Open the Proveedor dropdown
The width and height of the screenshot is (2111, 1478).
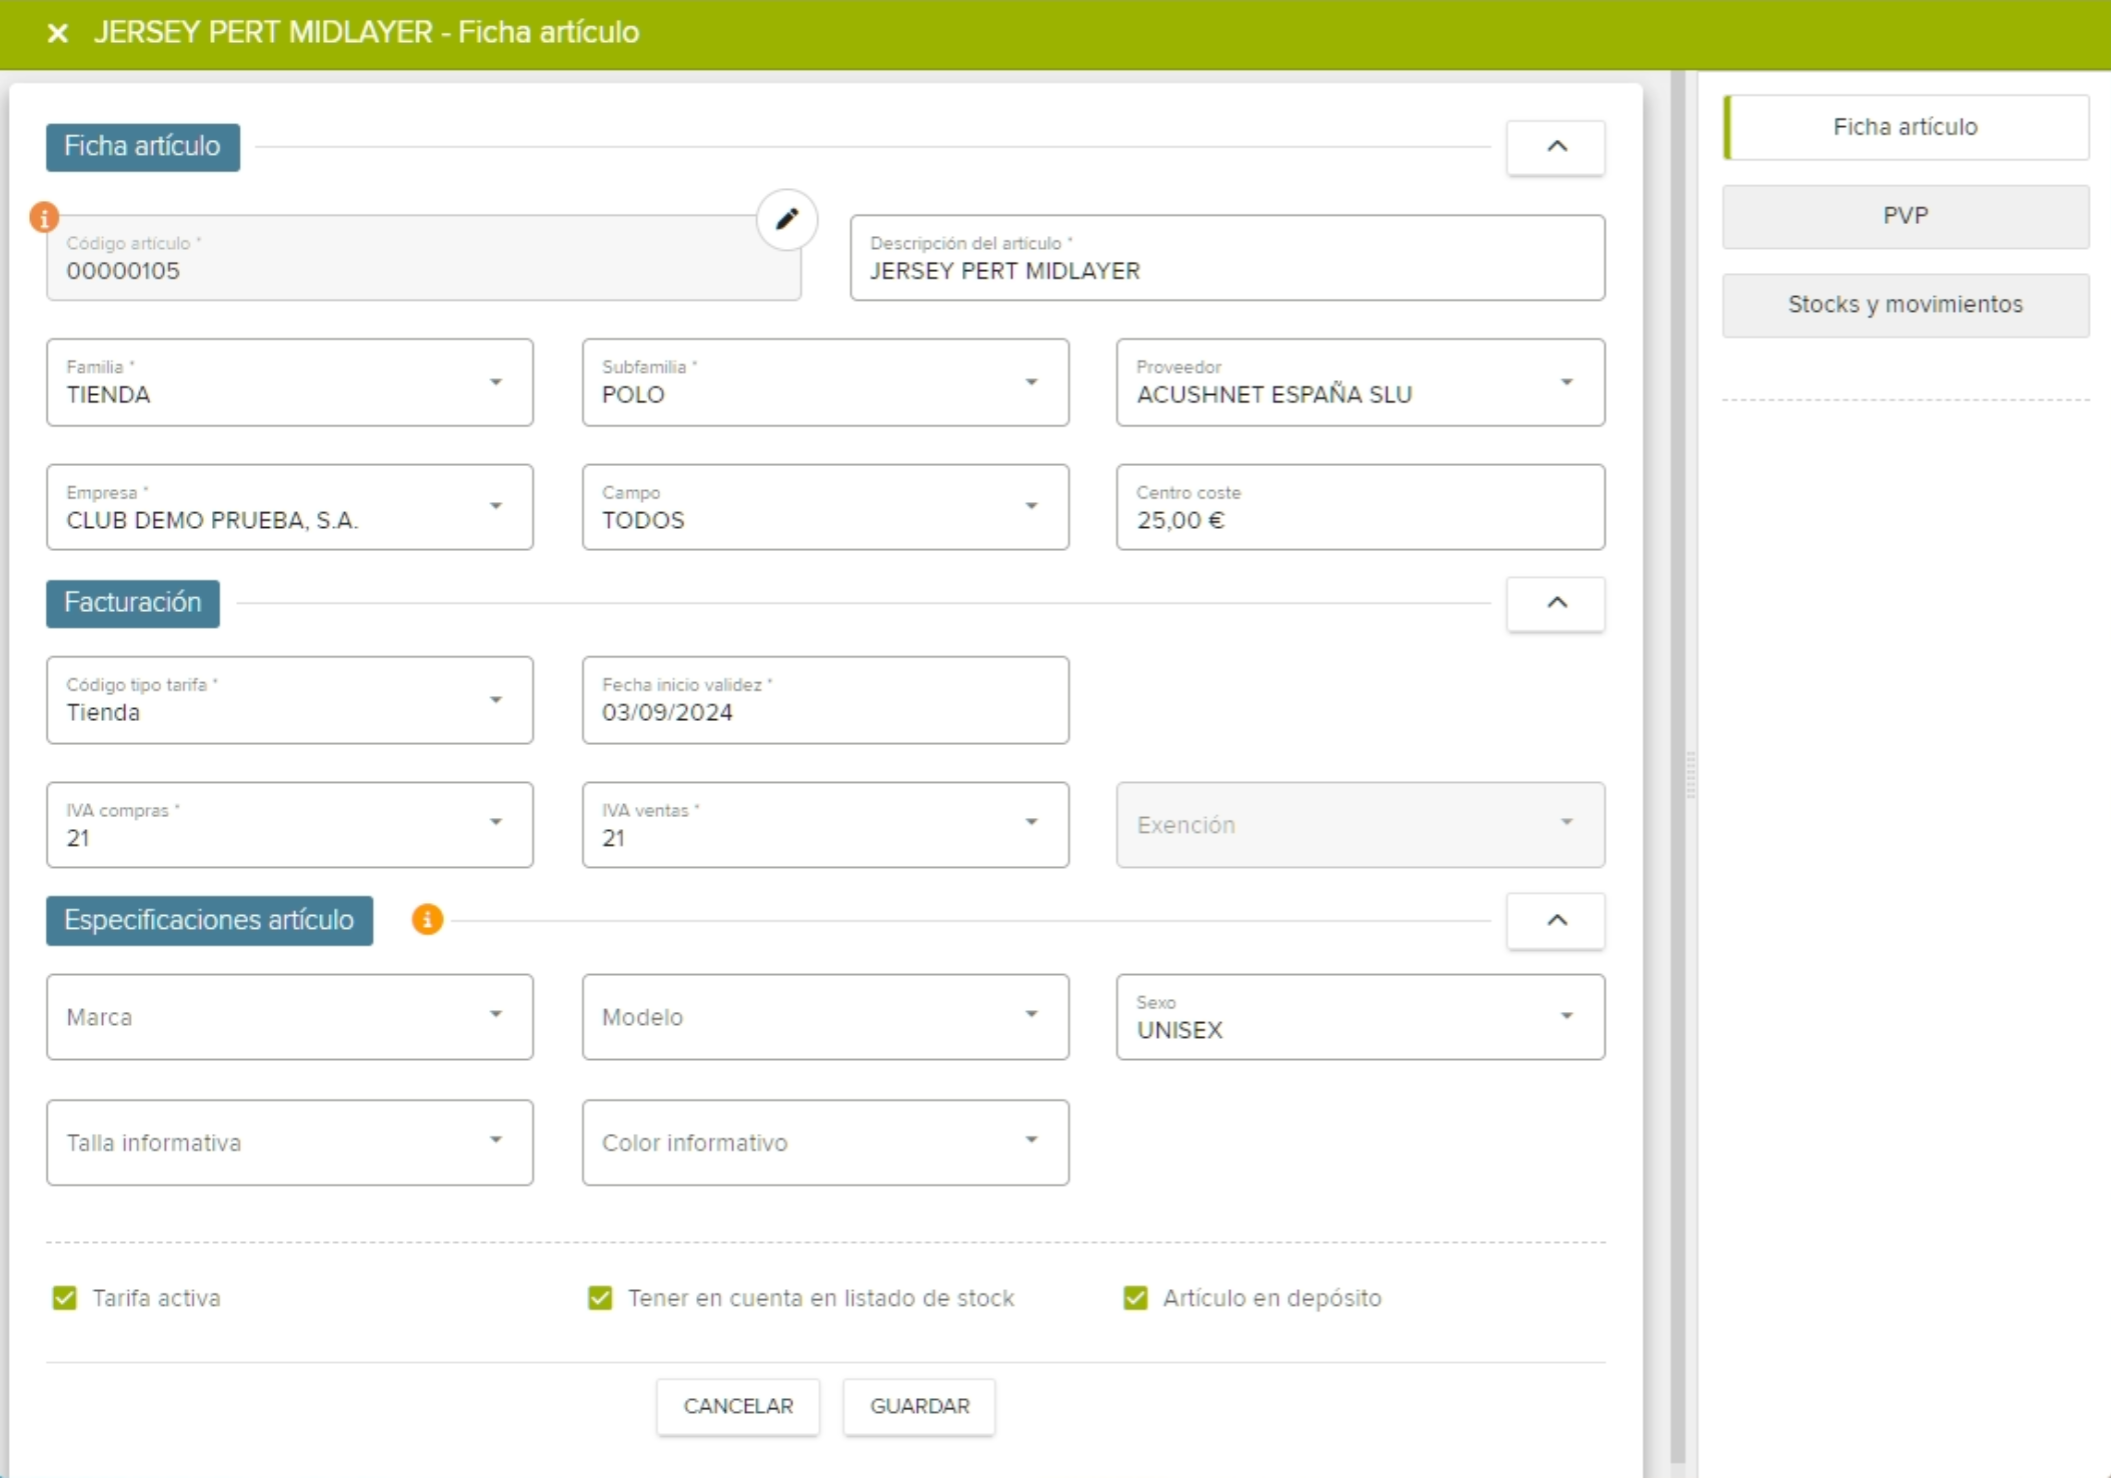[1360, 382]
